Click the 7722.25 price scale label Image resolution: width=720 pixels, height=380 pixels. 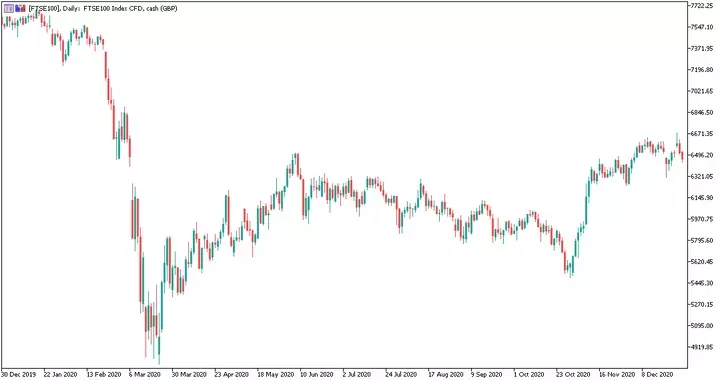pyautogui.click(x=702, y=6)
